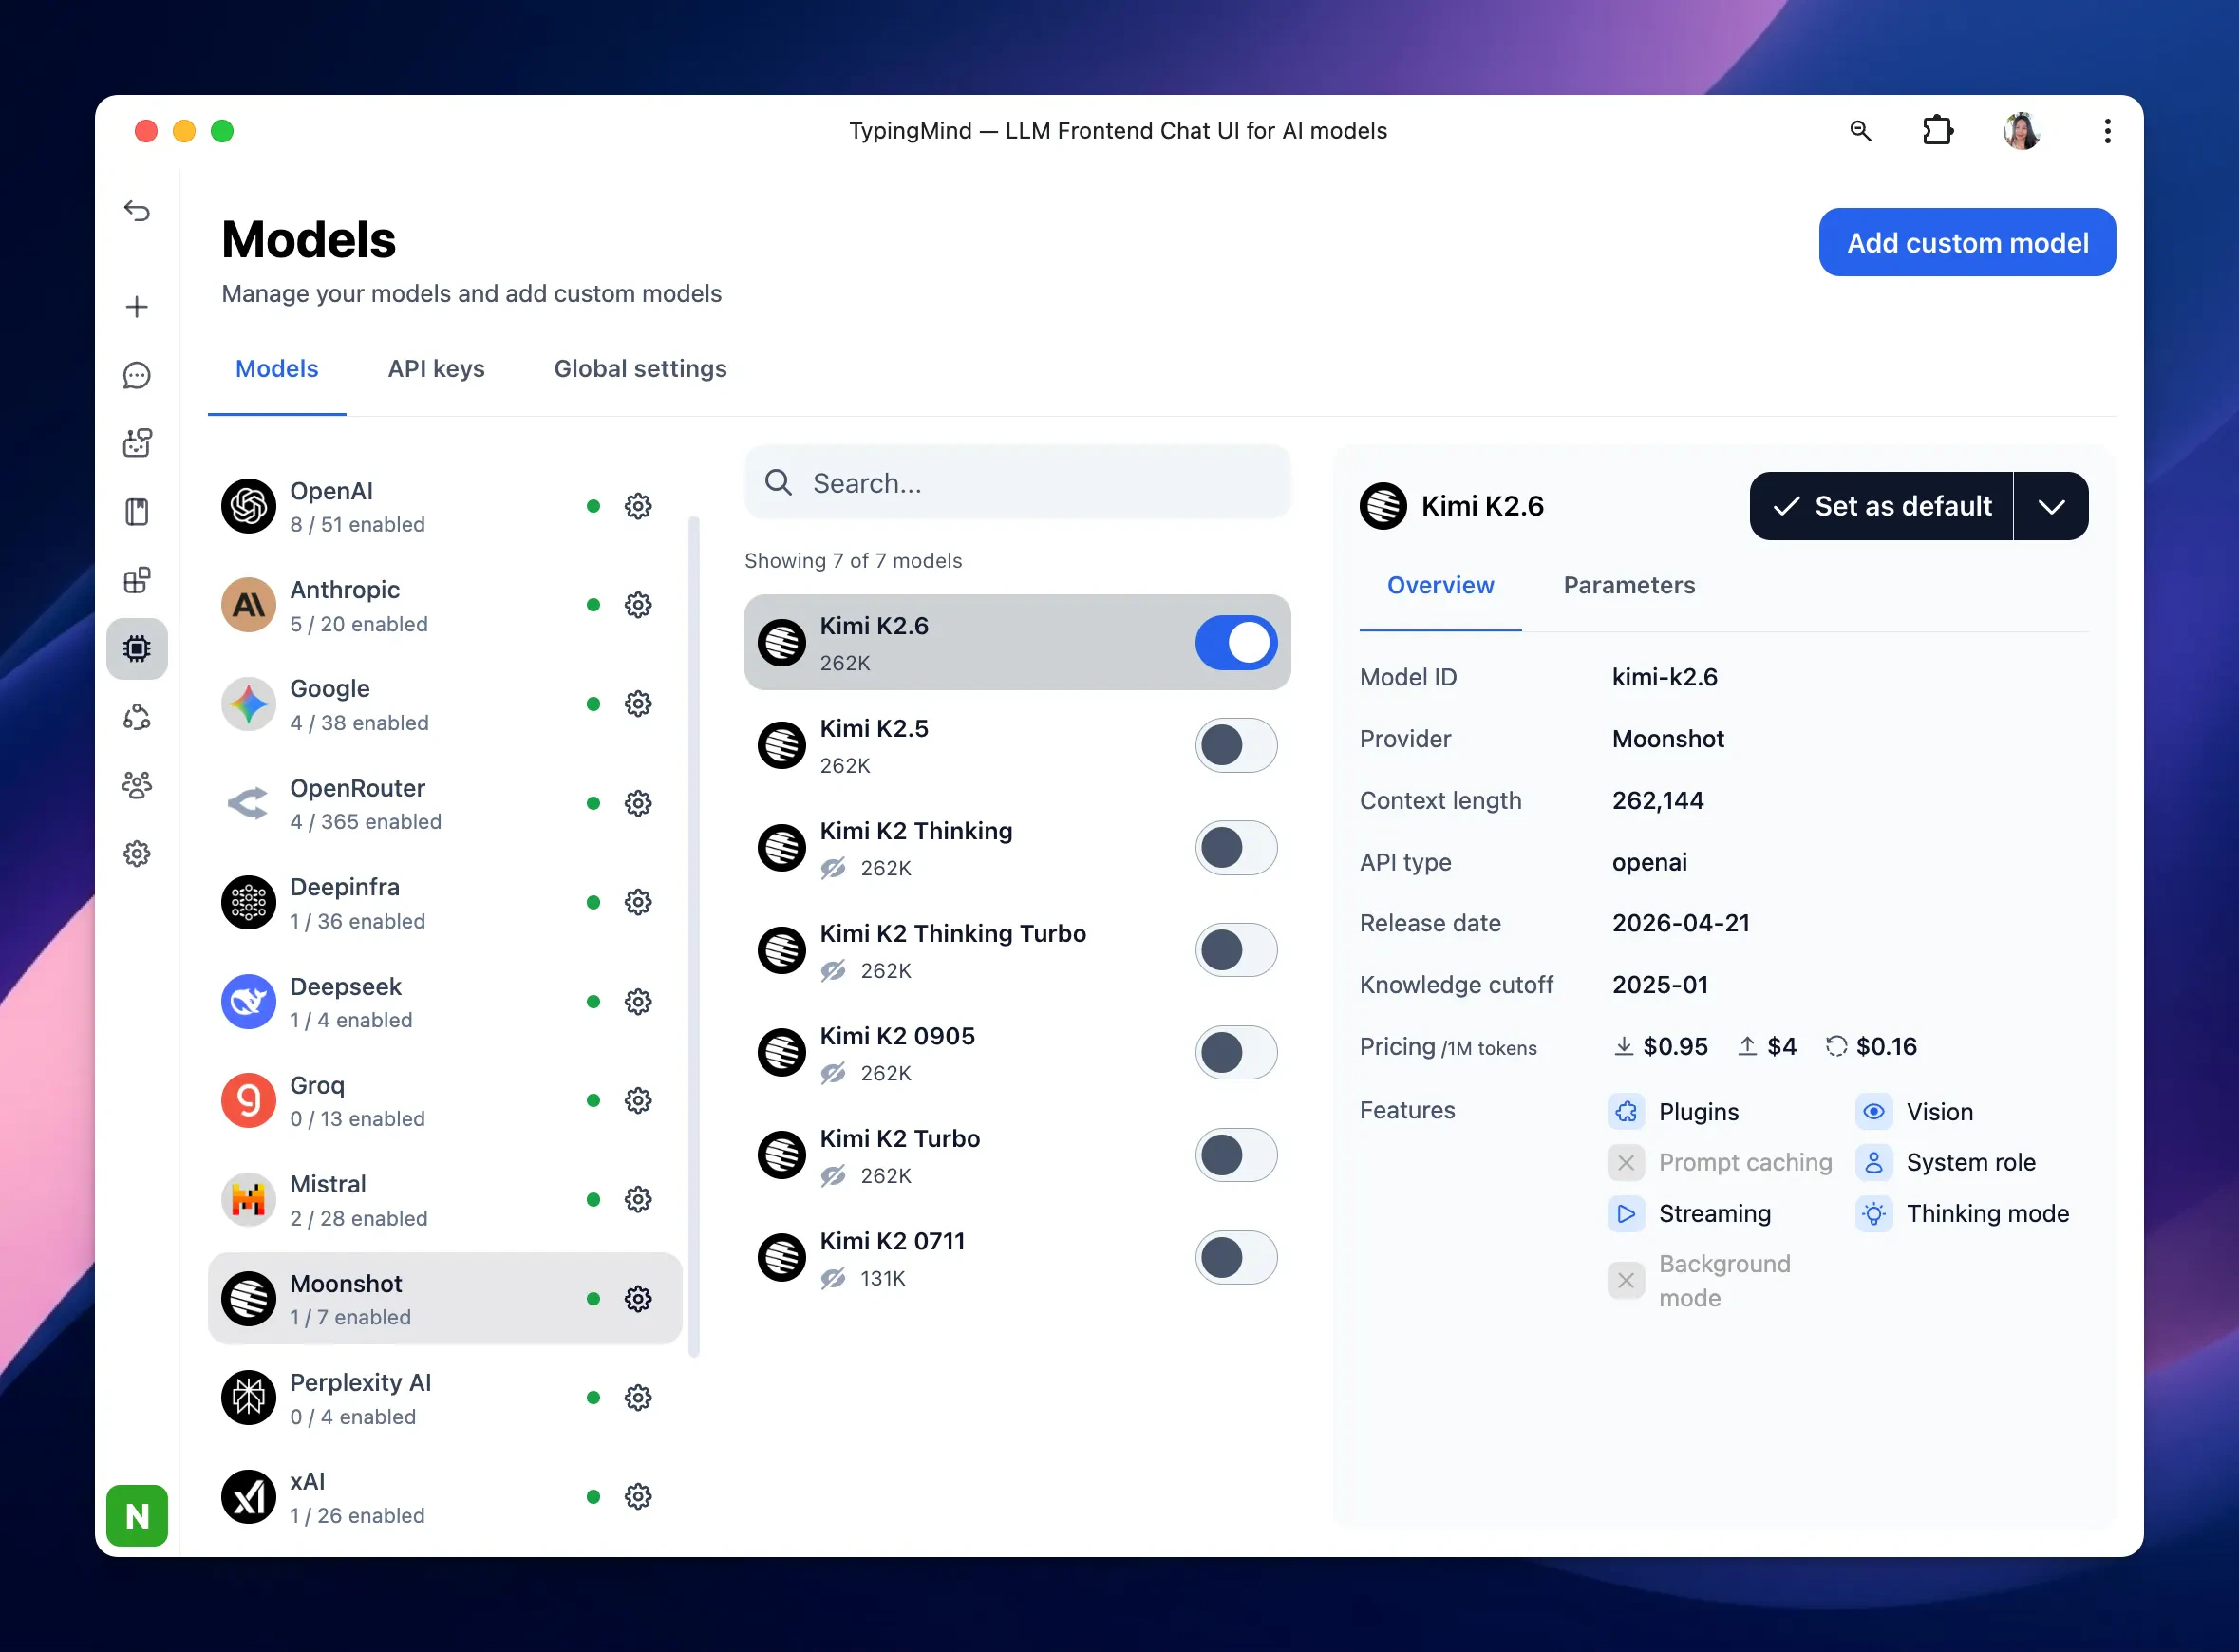Select the Kimi K2 0711 model name
The image size is (2239, 1652).
[x=892, y=1241]
